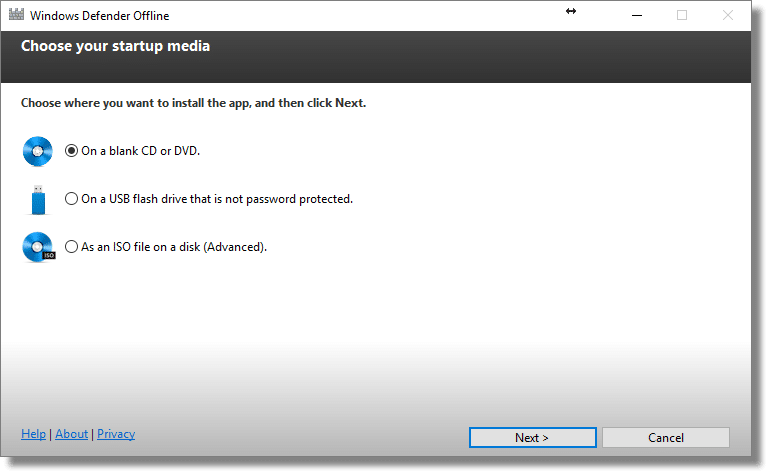This screenshot has width=766, height=471.
Task: Click the ISO disc icon
Action: (x=39, y=247)
